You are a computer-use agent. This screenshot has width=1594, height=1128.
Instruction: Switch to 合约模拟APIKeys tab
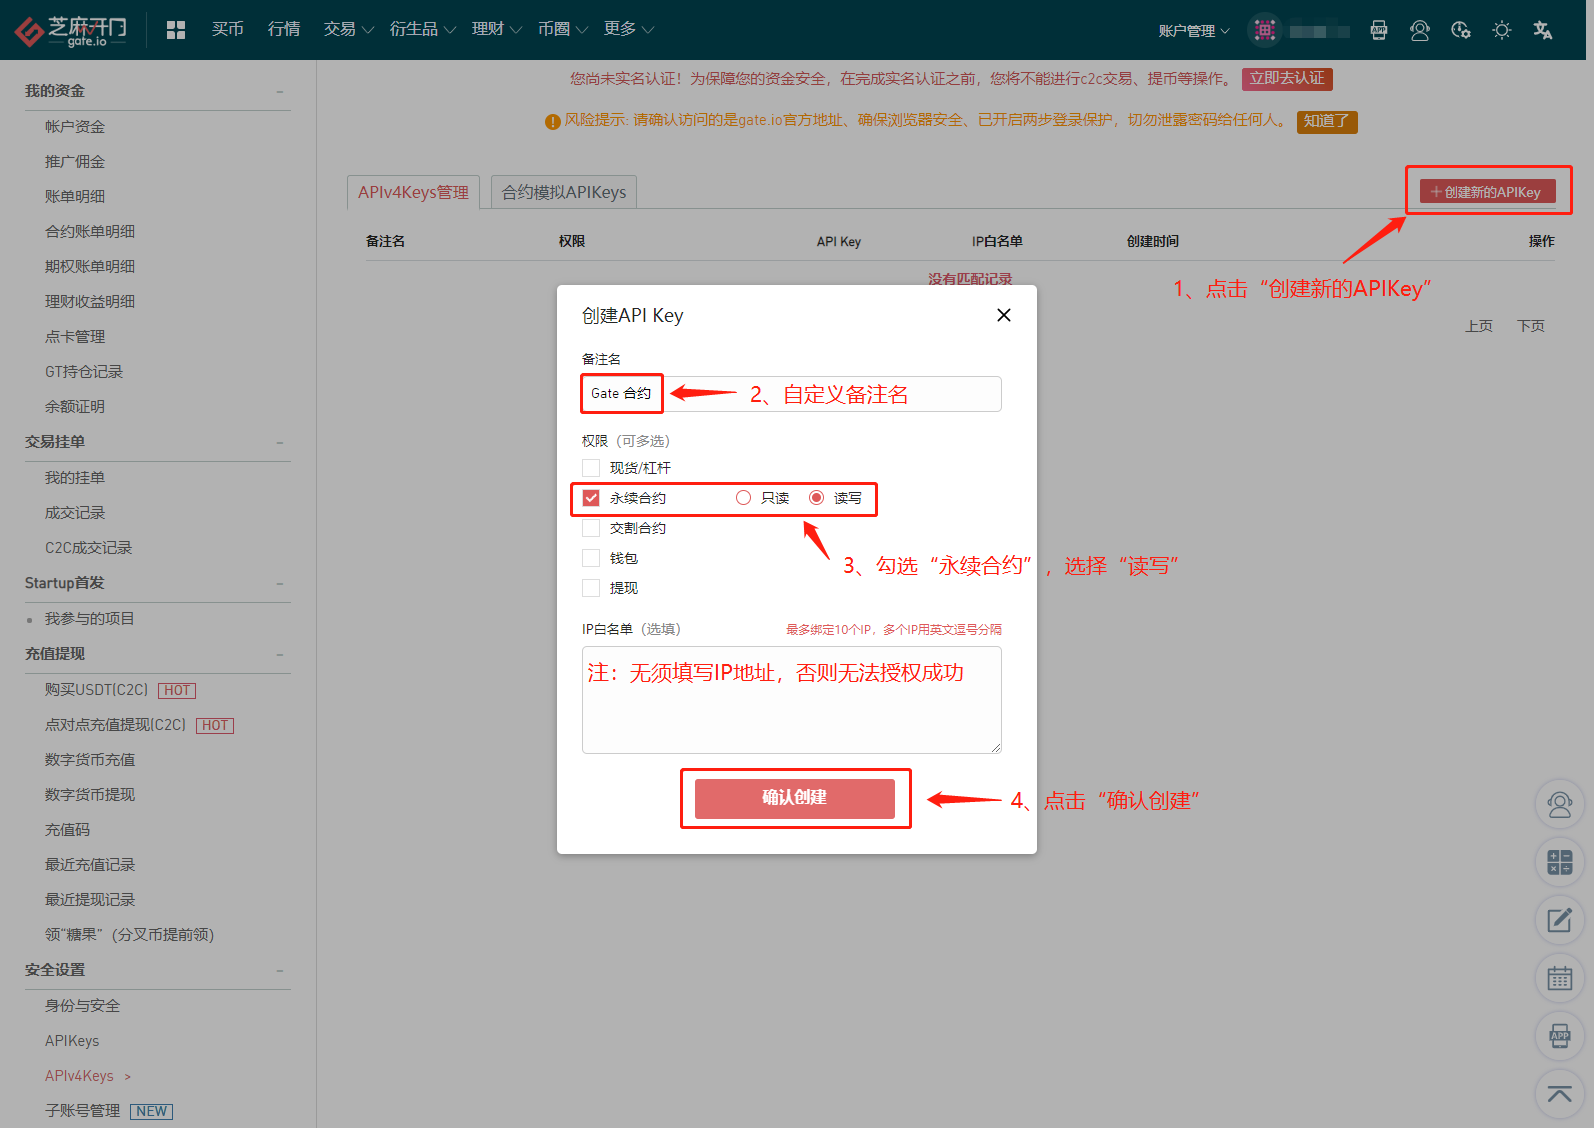pos(564,192)
